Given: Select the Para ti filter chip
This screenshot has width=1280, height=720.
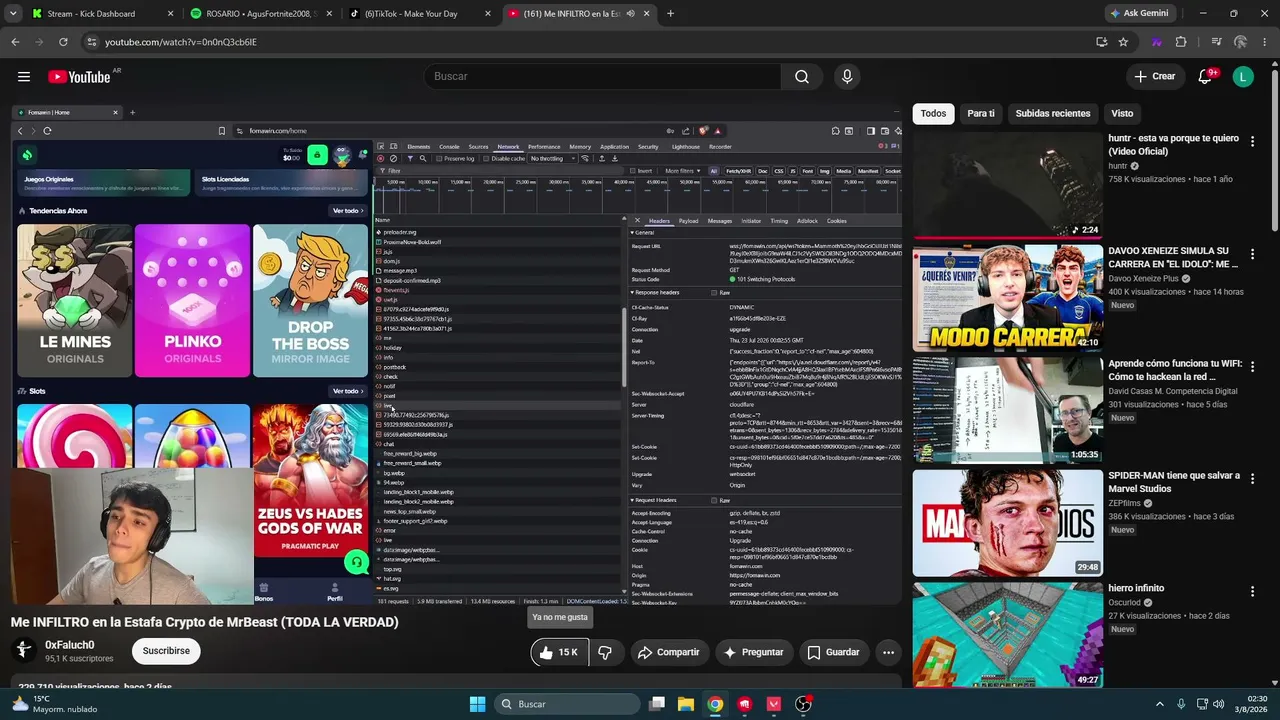Looking at the screenshot, I should (981, 114).
